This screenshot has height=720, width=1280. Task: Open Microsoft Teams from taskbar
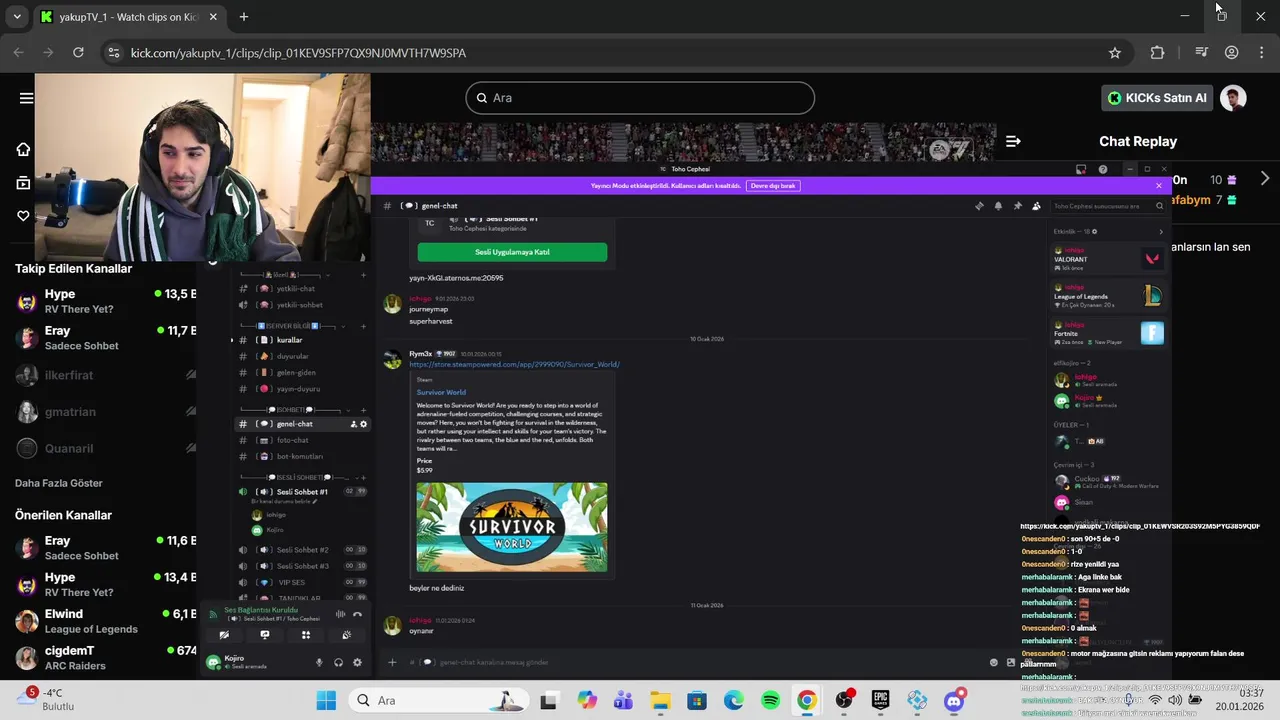623,700
